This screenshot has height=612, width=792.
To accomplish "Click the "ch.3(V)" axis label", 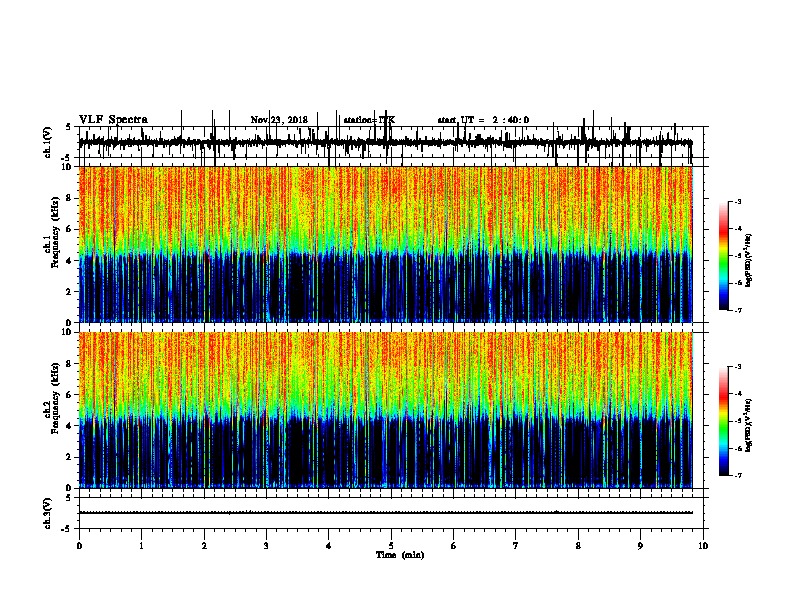I will pyautogui.click(x=48, y=513).
